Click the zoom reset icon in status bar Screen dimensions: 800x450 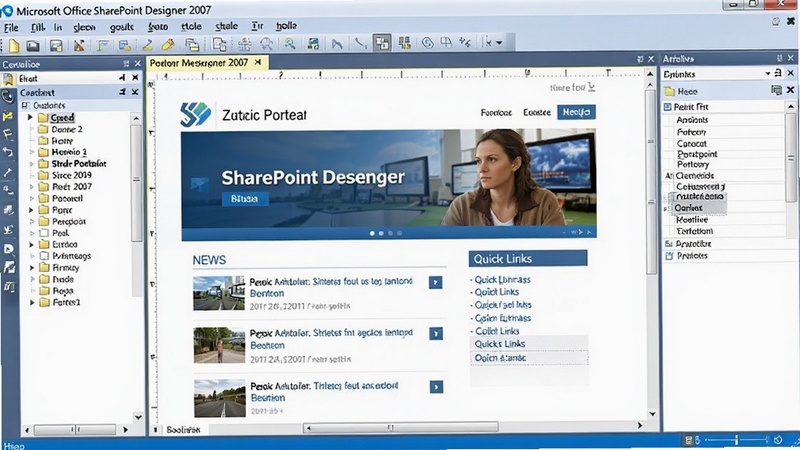tap(778, 440)
